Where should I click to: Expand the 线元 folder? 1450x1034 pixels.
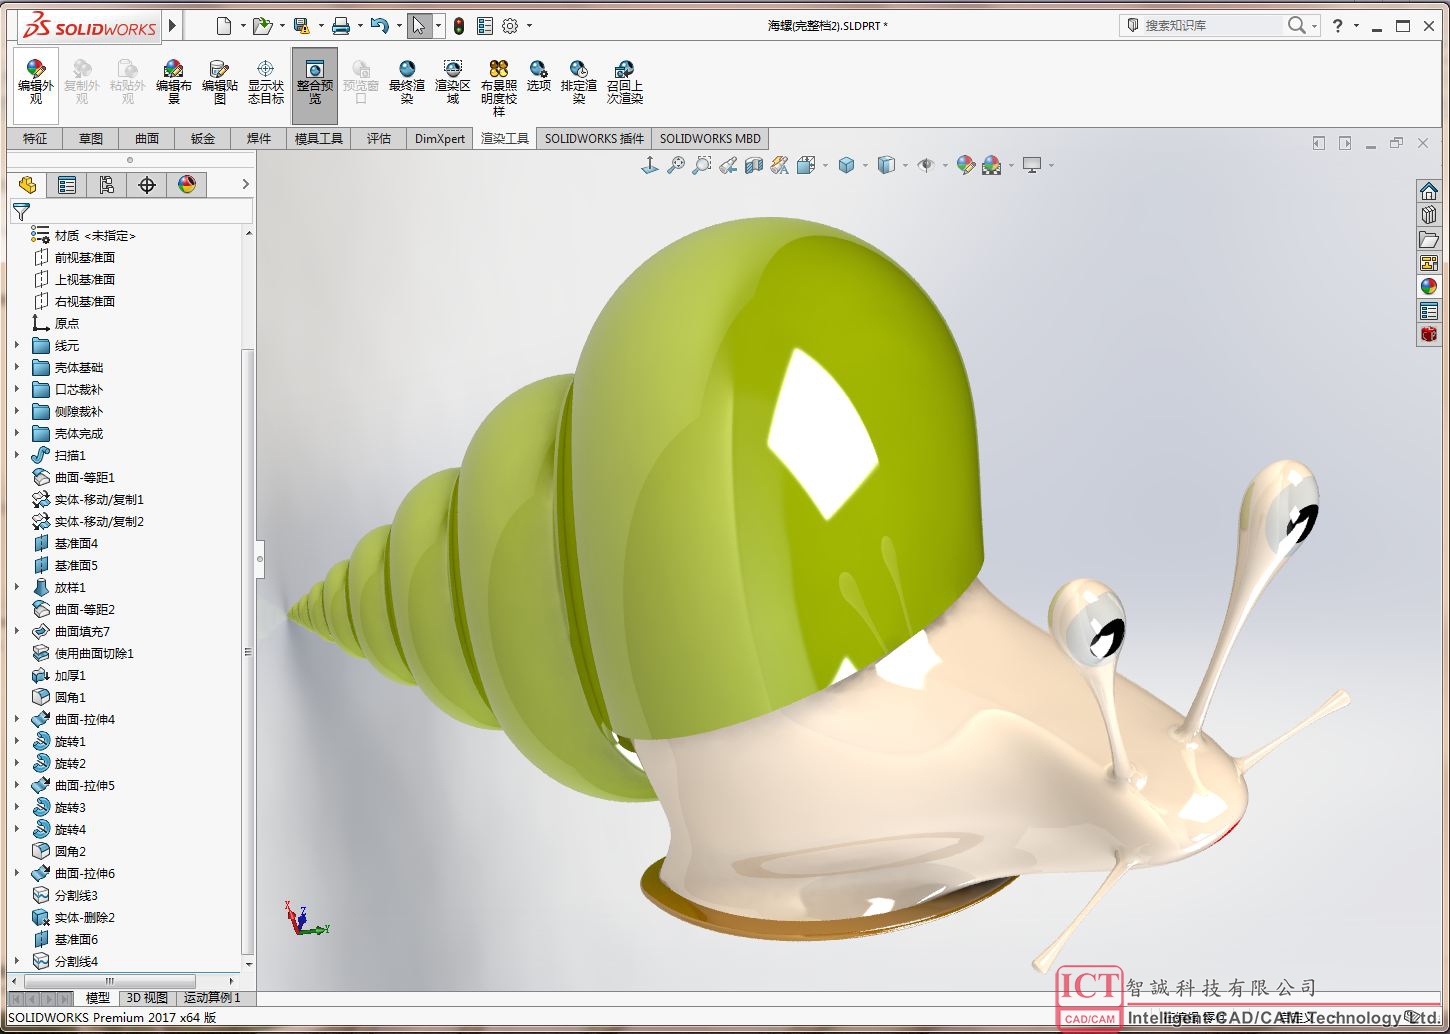pyautogui.click(x=16, y=345)
